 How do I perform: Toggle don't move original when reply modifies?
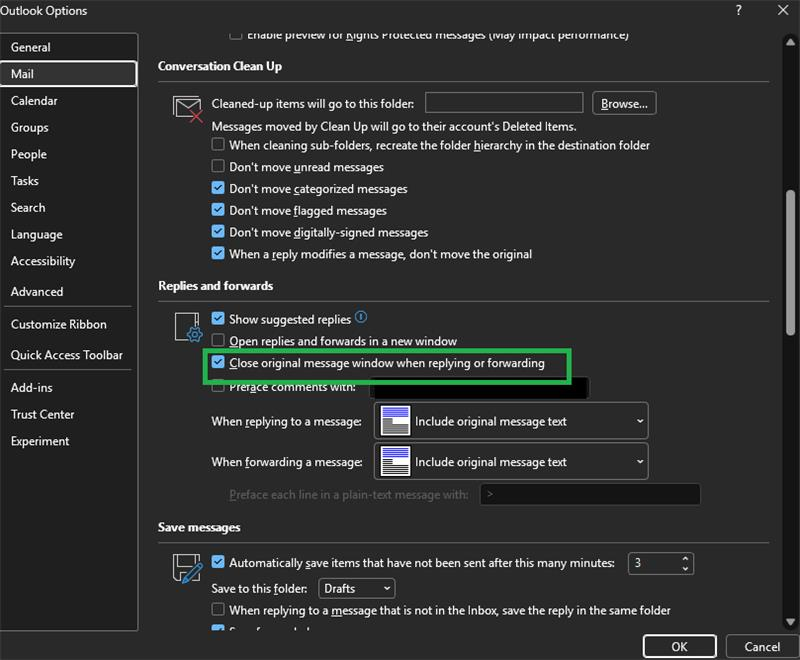(x=218, y=253)
